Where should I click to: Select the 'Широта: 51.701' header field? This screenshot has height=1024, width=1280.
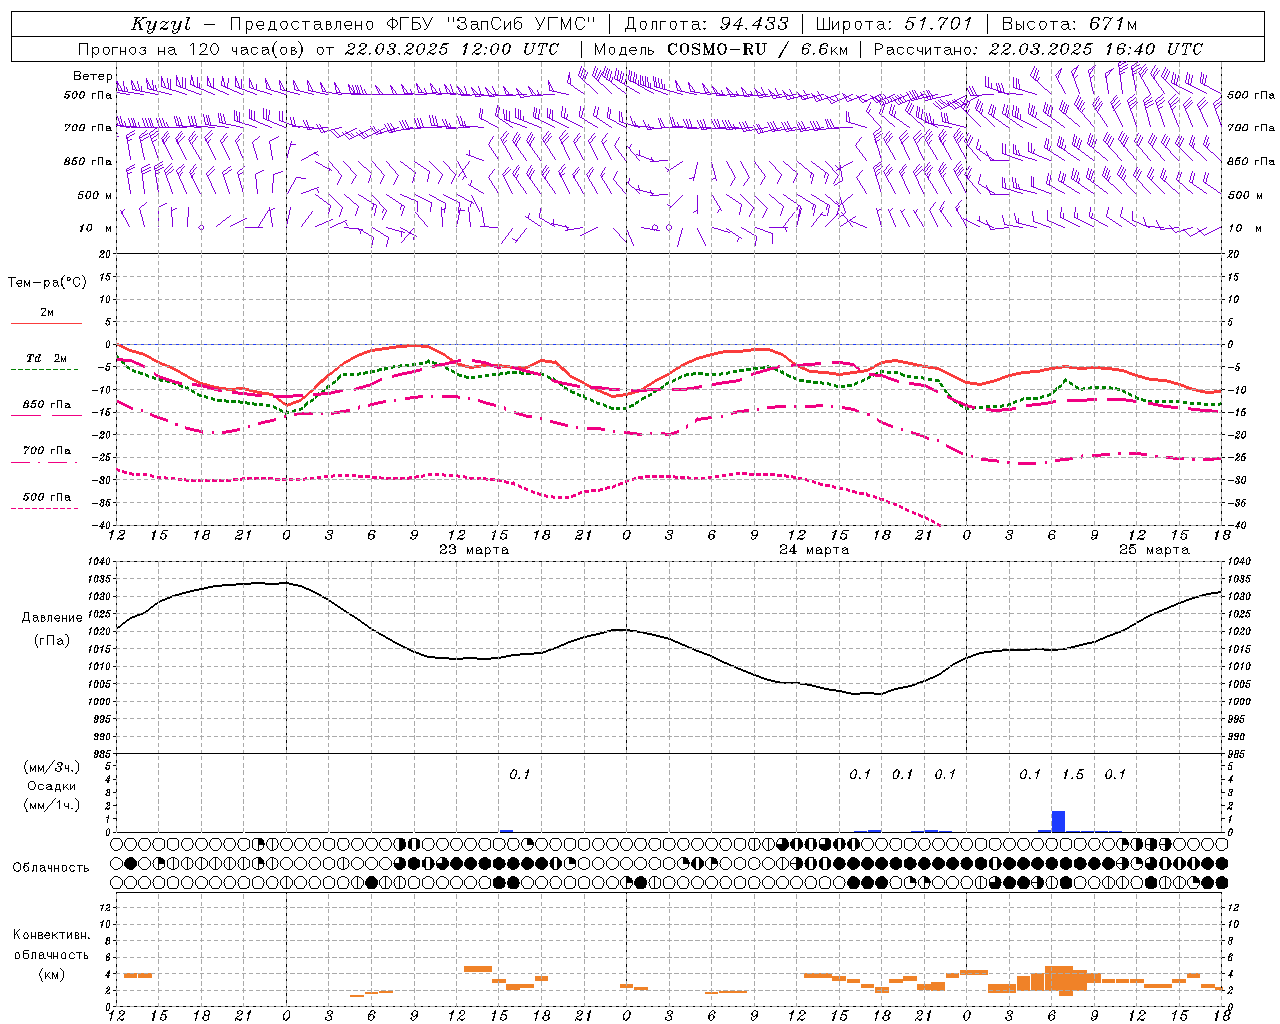tap(893, 24)
